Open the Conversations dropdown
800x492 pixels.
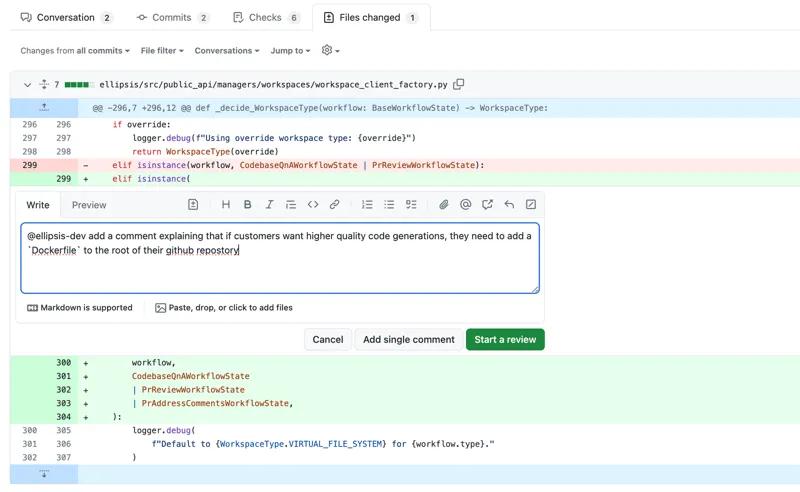pyautogui.click(x=227, y=51)
